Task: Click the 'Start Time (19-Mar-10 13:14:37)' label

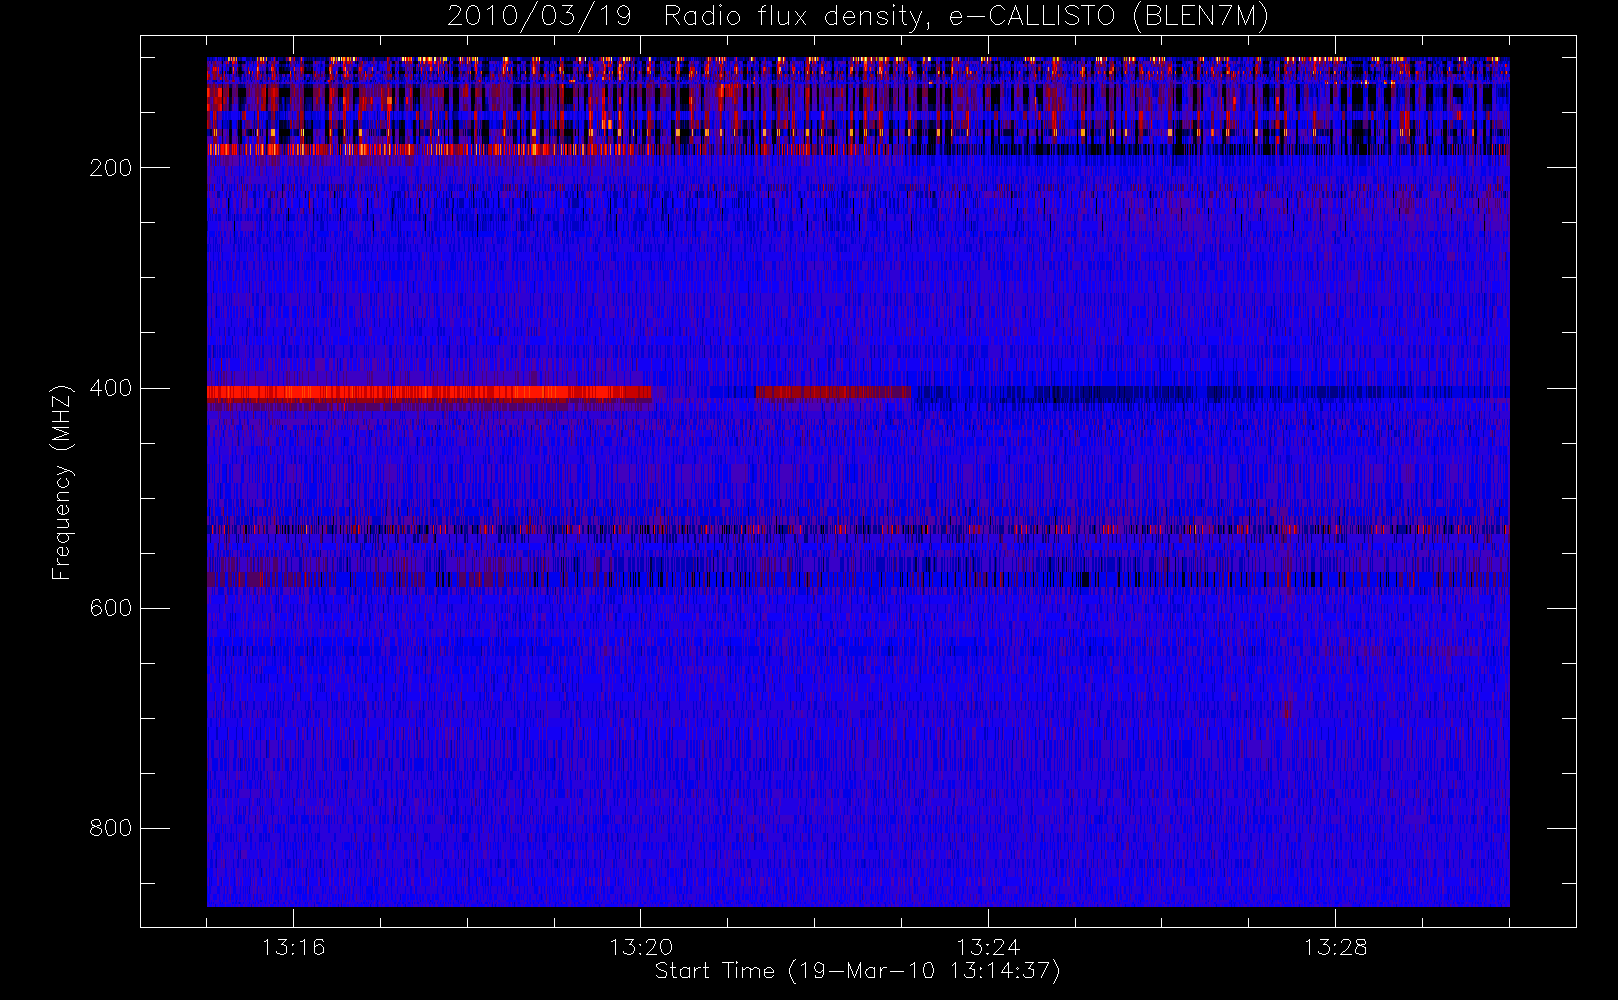Action: pyautogui.click(x=857, y=971)
